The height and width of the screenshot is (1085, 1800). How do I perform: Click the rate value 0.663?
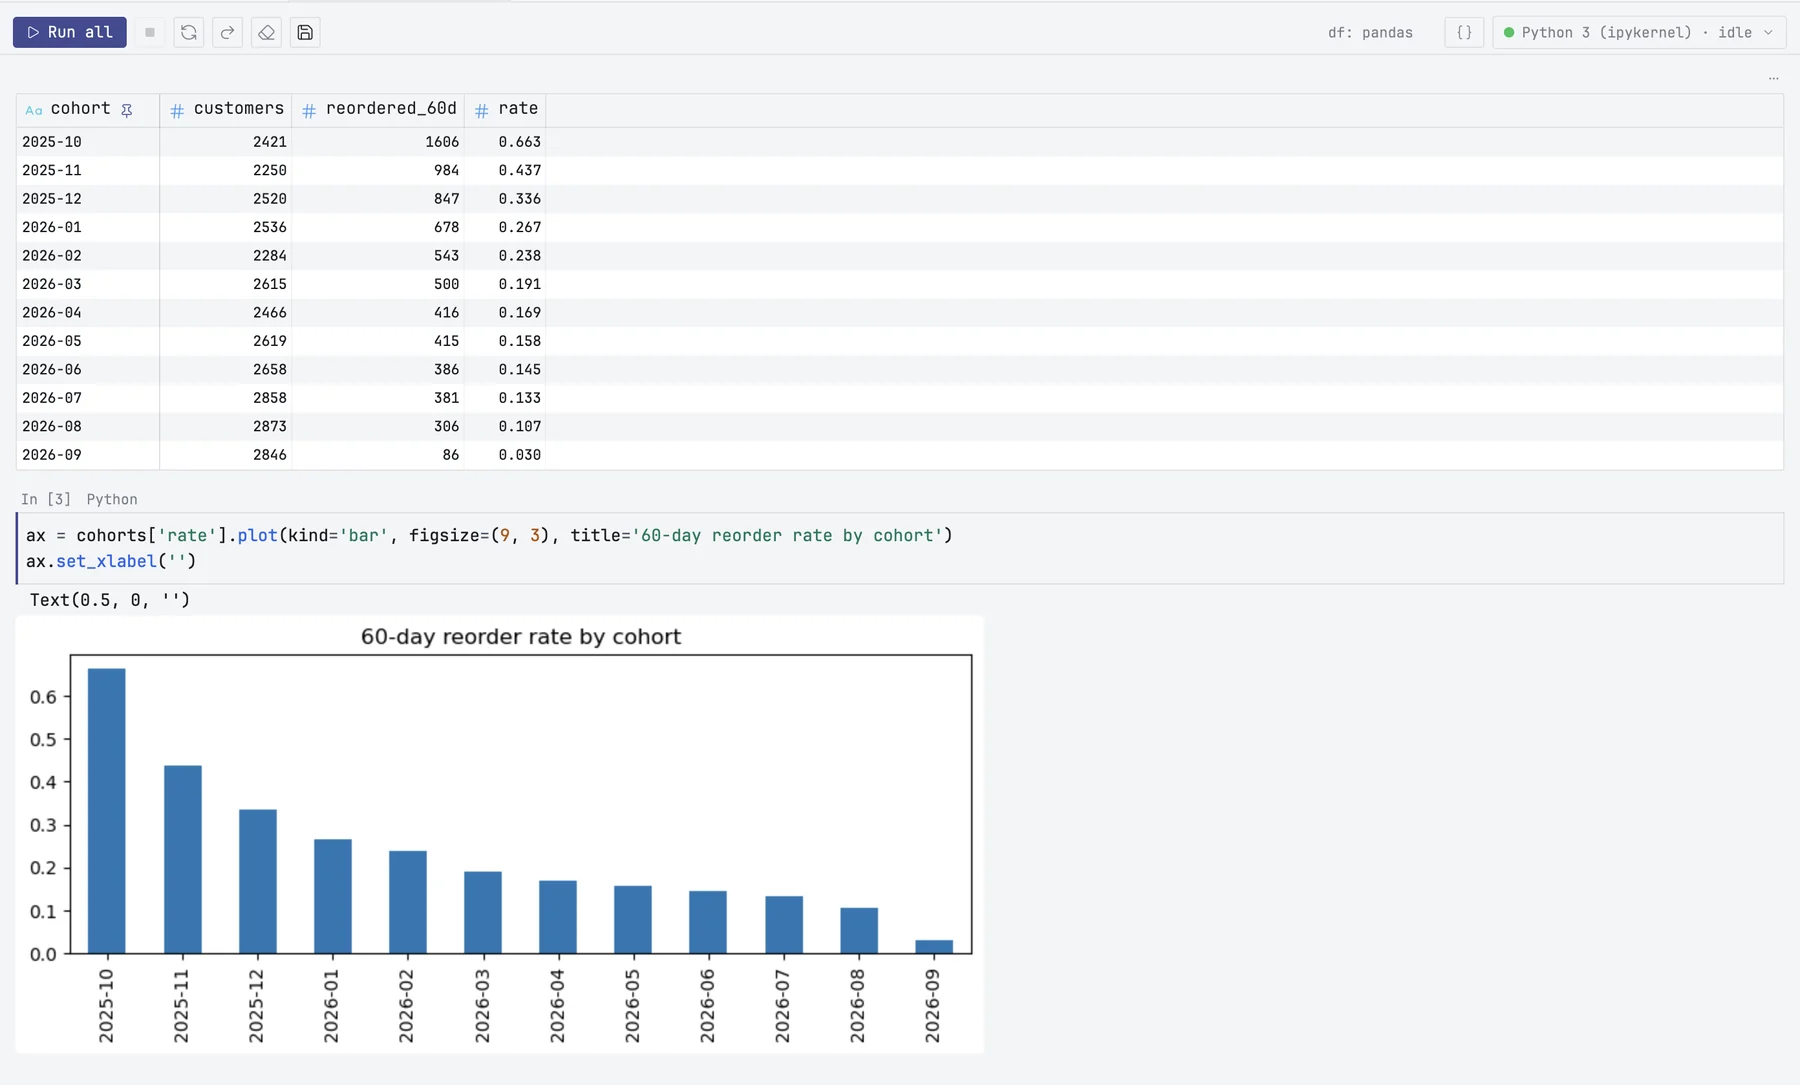520,142
